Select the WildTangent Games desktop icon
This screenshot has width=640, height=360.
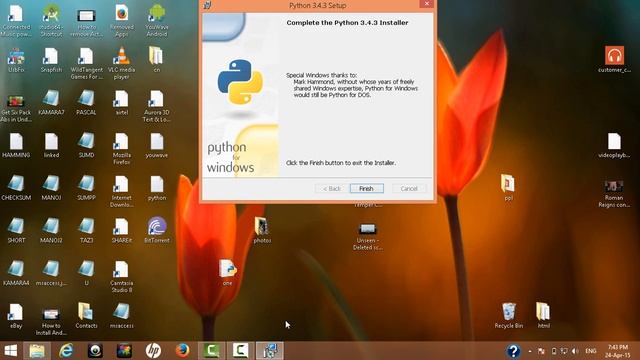click(86, 63)
